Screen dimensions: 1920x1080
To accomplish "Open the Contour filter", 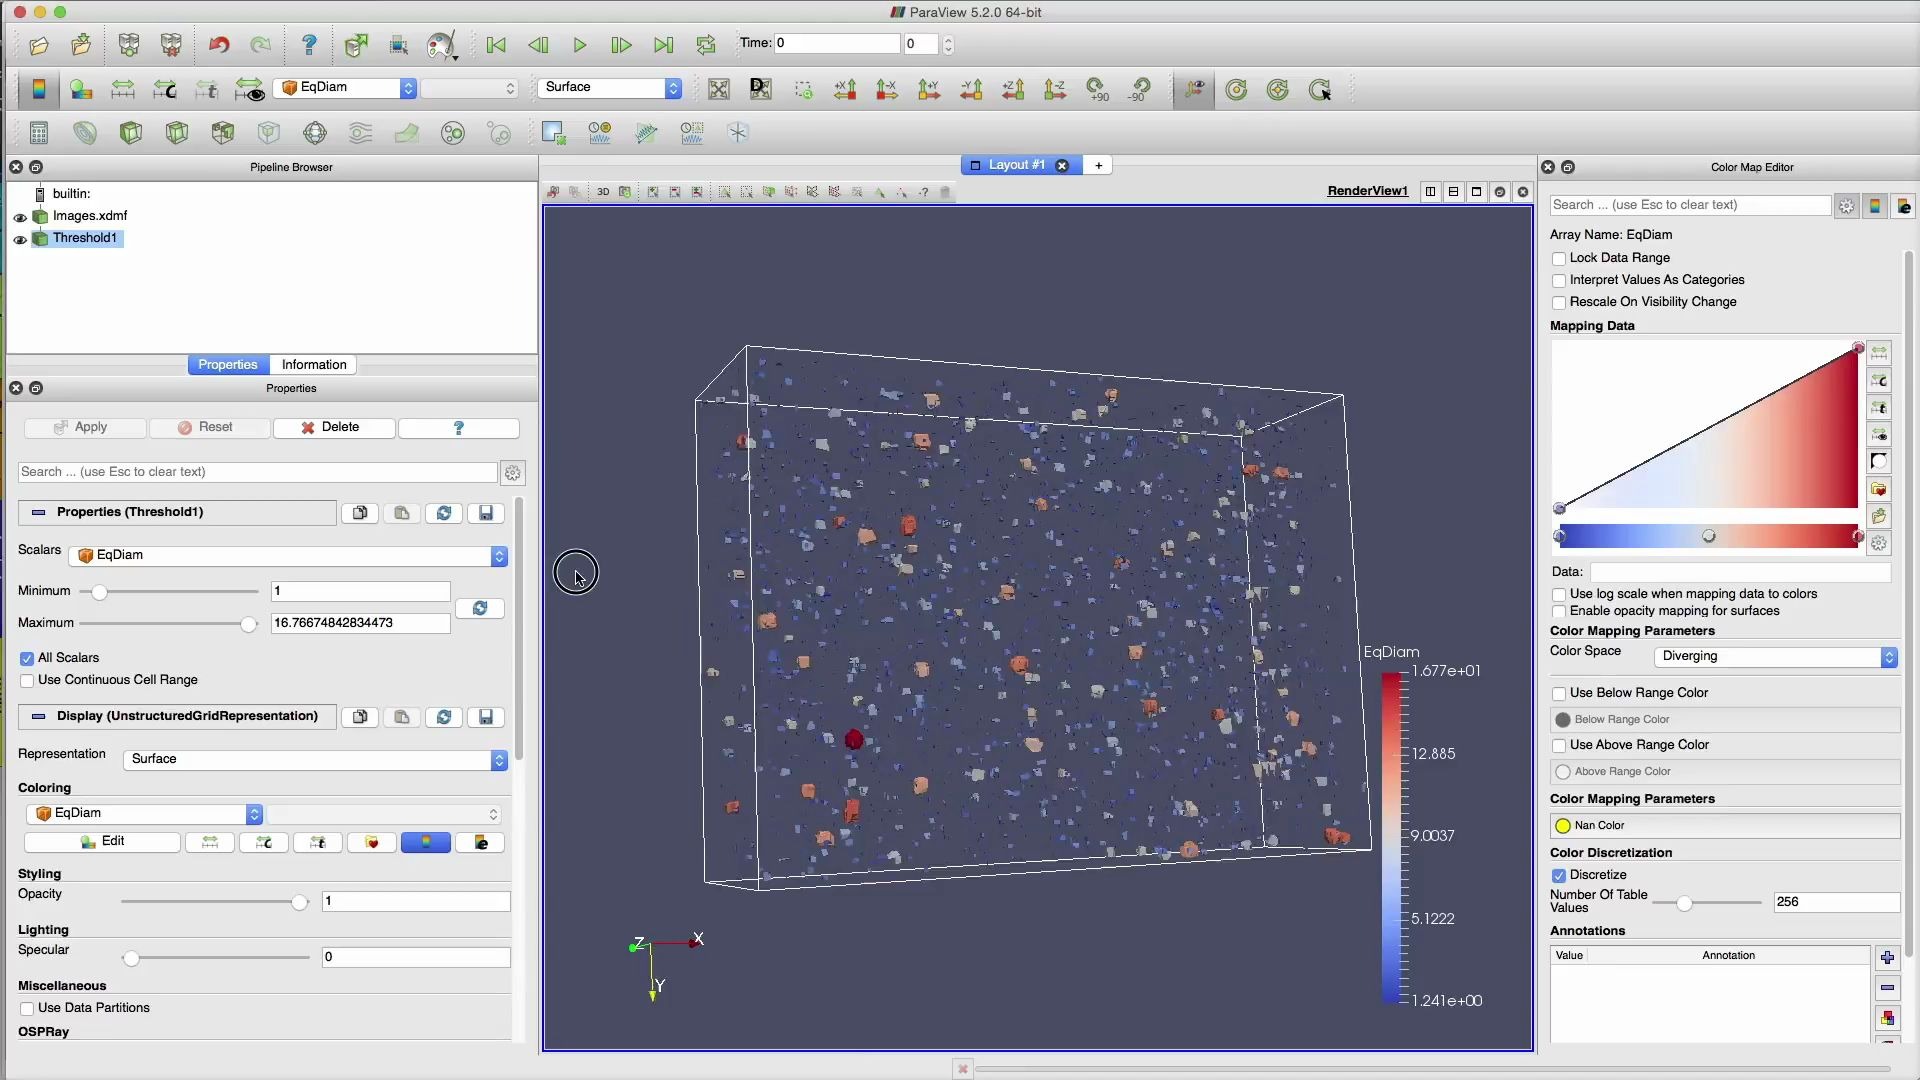I will click(x=85, y=133).
